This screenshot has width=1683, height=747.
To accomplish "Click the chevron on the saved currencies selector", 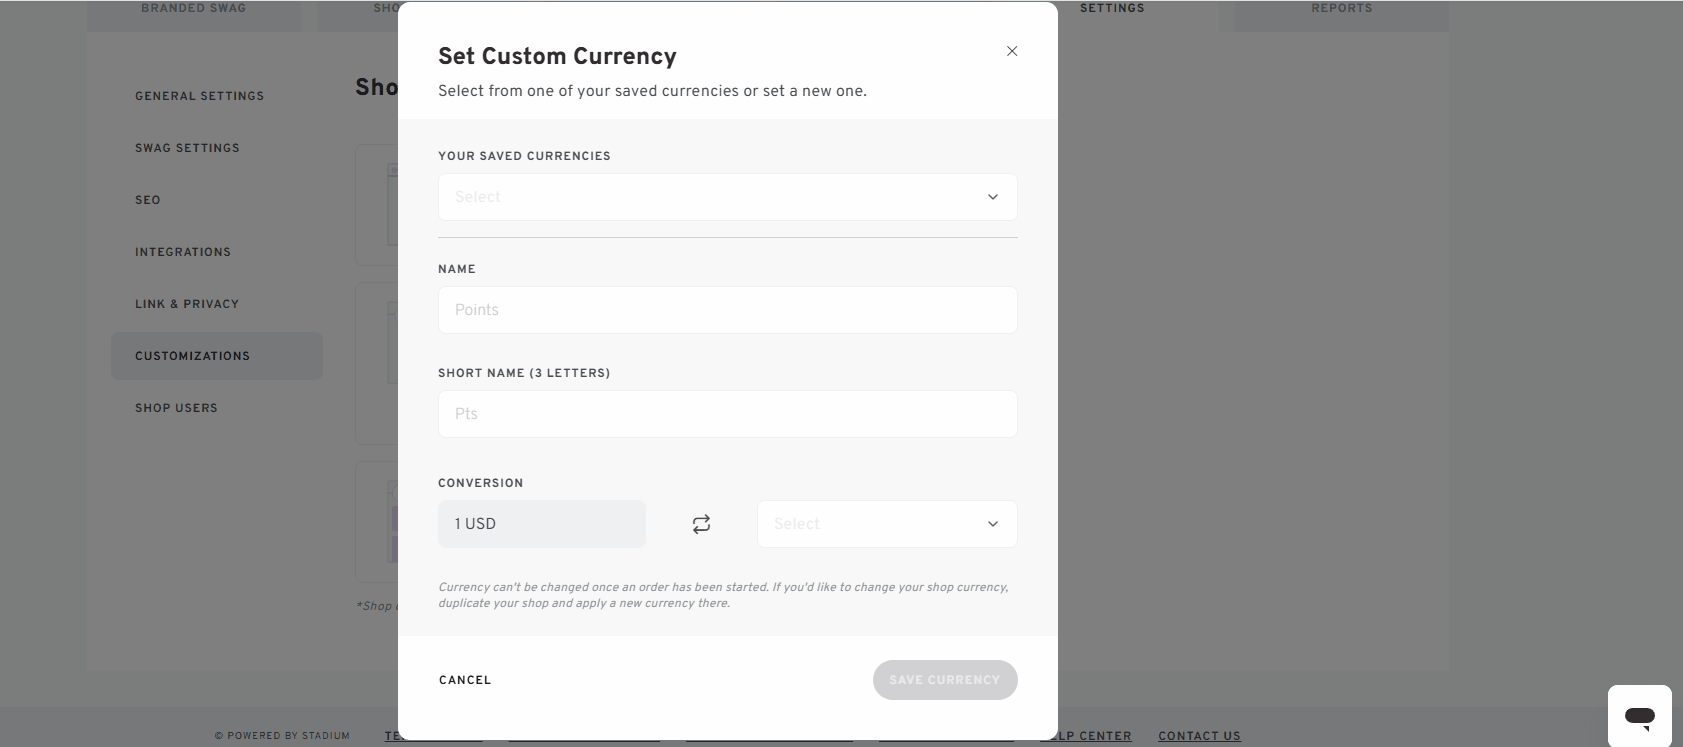I will (993, 197).
